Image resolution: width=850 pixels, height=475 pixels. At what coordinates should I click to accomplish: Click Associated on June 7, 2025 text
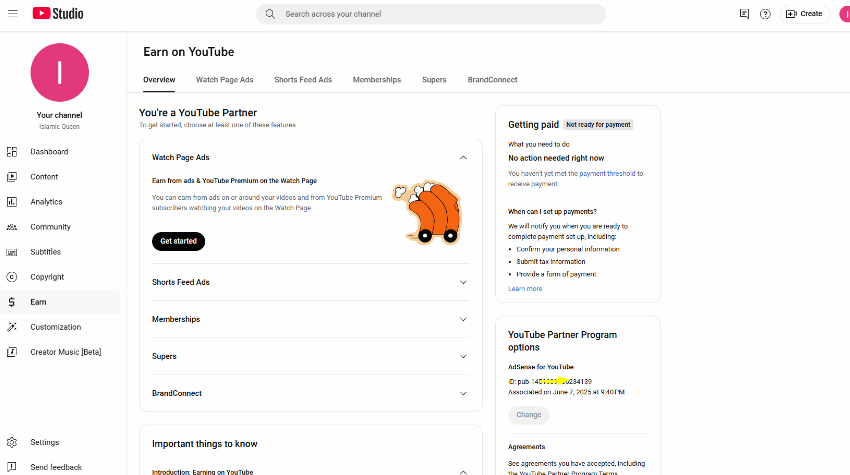pyautogui.click(x=566, y=392)
